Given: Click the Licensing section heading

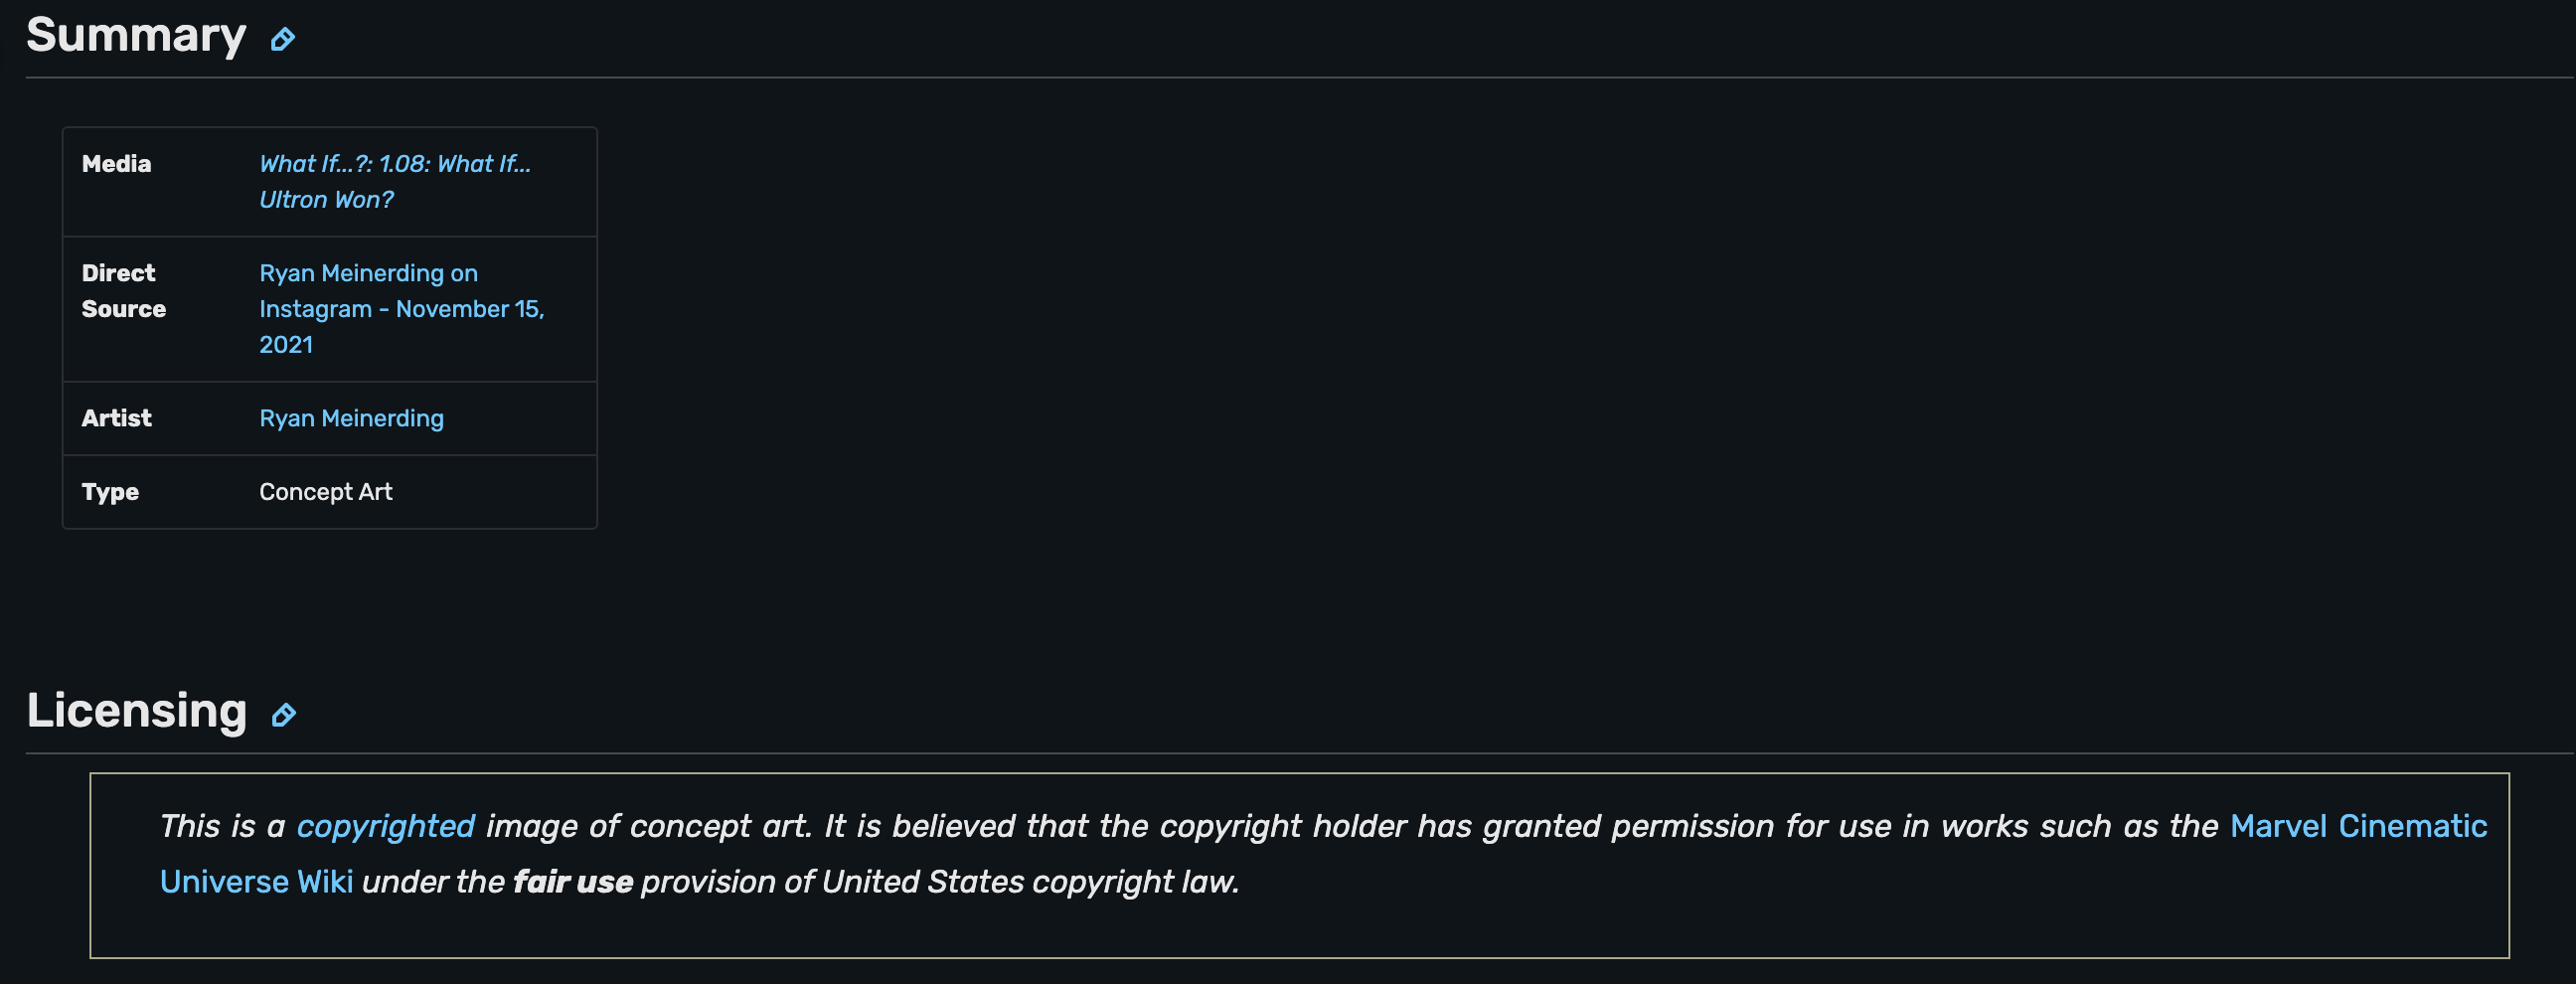Looking at the screenshot, I should [x=137, y=711].
